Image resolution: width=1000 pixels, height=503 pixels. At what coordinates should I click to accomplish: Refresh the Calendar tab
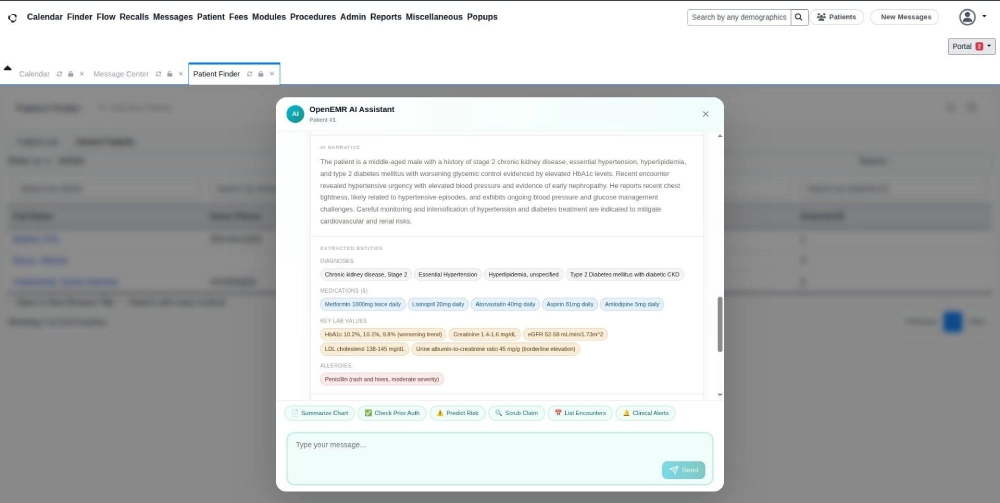click(59, 74)
